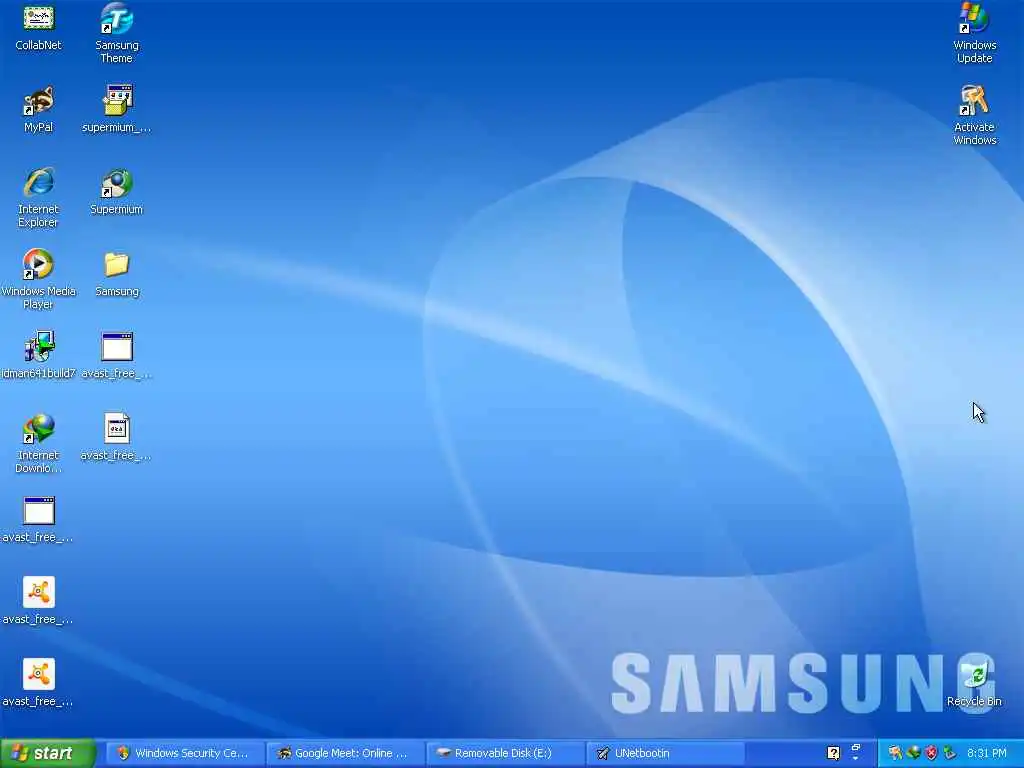Viewport: 1024px width, 768px height.
Task: Click the Internet Download Manager tray icon
Action: coord(914,753)
